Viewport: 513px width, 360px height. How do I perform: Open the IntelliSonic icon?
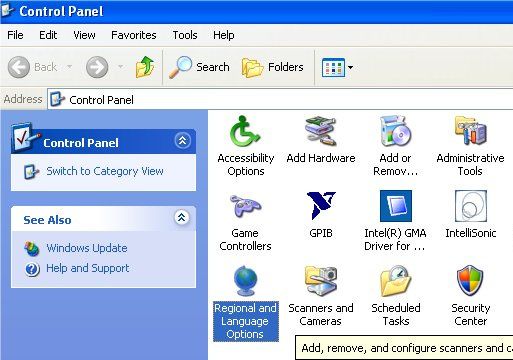pos(471,206)
